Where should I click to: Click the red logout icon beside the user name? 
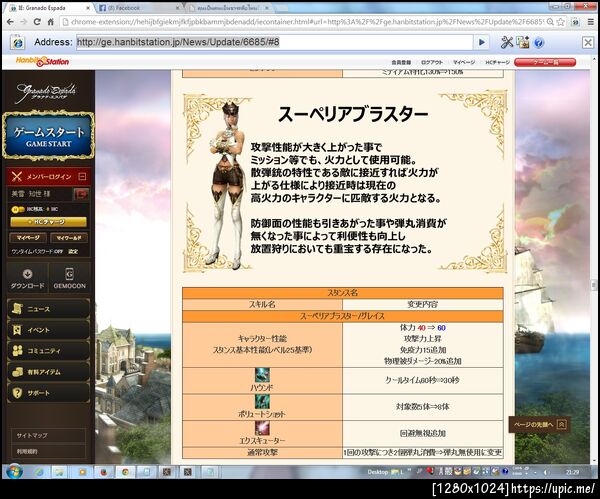point(81,194)
